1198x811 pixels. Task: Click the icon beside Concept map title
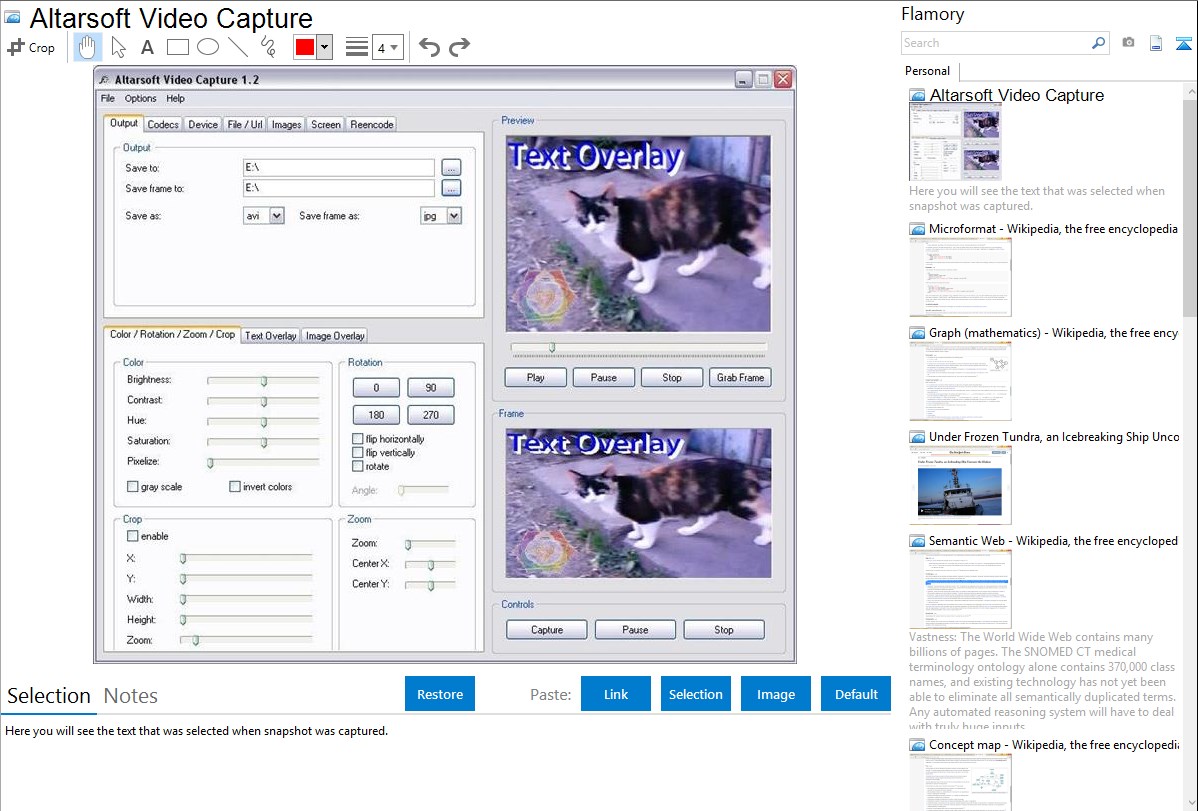(x=917, y=745)
